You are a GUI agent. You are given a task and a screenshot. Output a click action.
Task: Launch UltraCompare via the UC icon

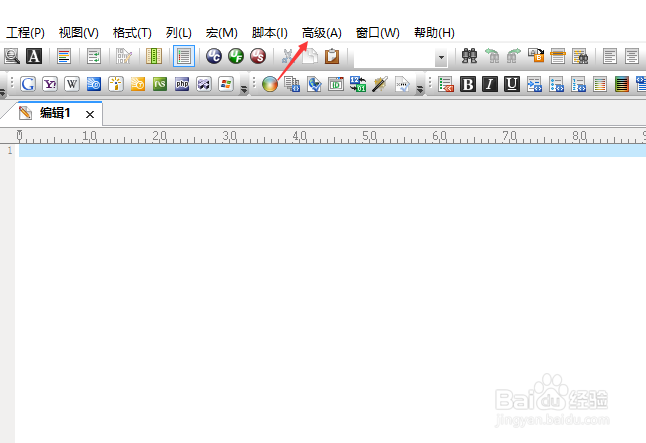pos(214,56)
